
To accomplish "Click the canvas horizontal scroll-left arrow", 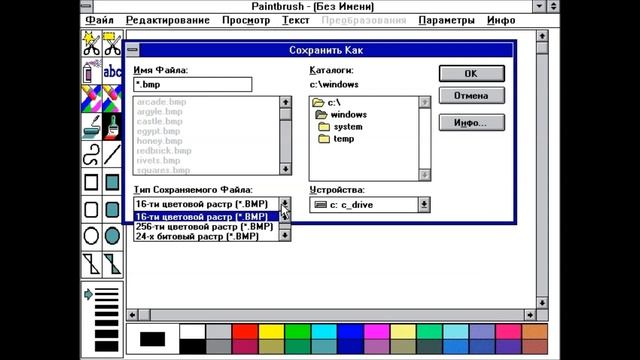I will coord(132,315).
